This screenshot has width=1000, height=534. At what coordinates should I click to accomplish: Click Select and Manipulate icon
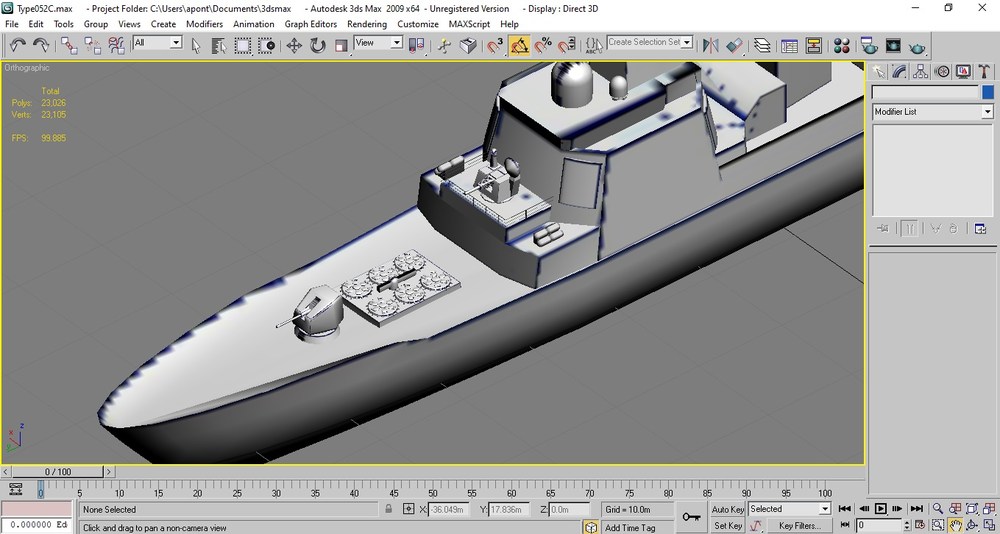click(445, 45)
